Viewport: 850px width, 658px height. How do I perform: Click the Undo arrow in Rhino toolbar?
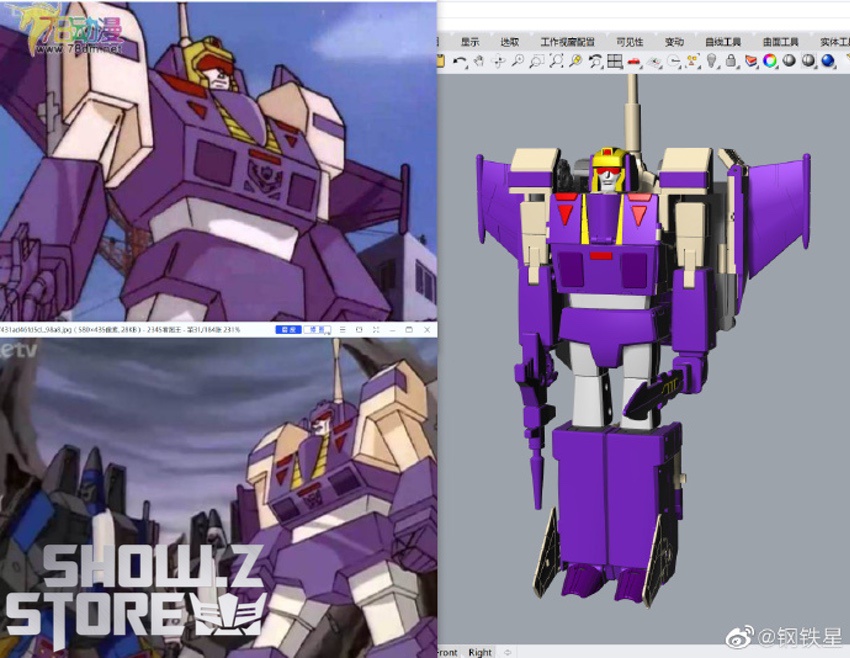point(460,61)
